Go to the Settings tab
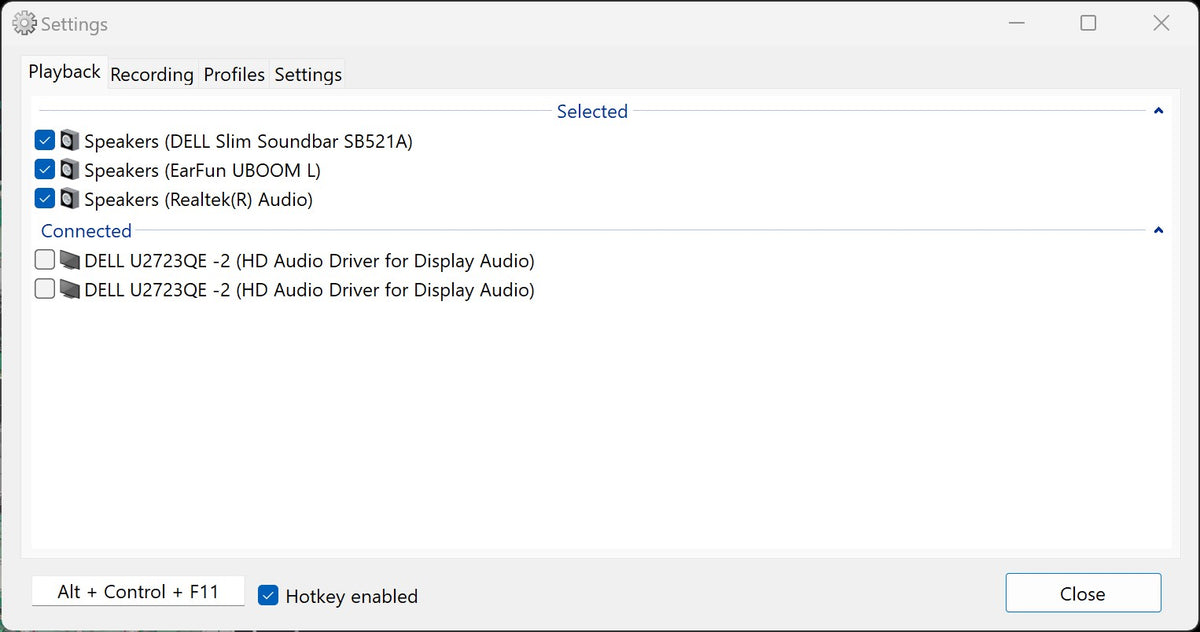Image resolution: width=1200 pixels, height=632 pixels. (308, 75)
